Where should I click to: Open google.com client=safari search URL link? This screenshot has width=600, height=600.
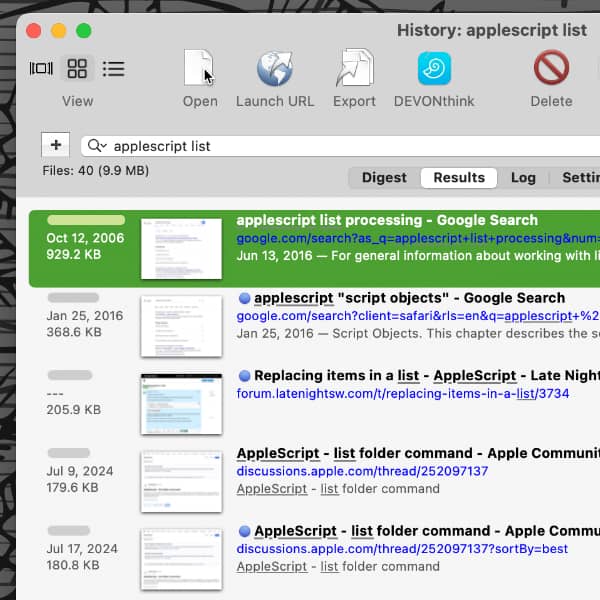pos(418,316)
